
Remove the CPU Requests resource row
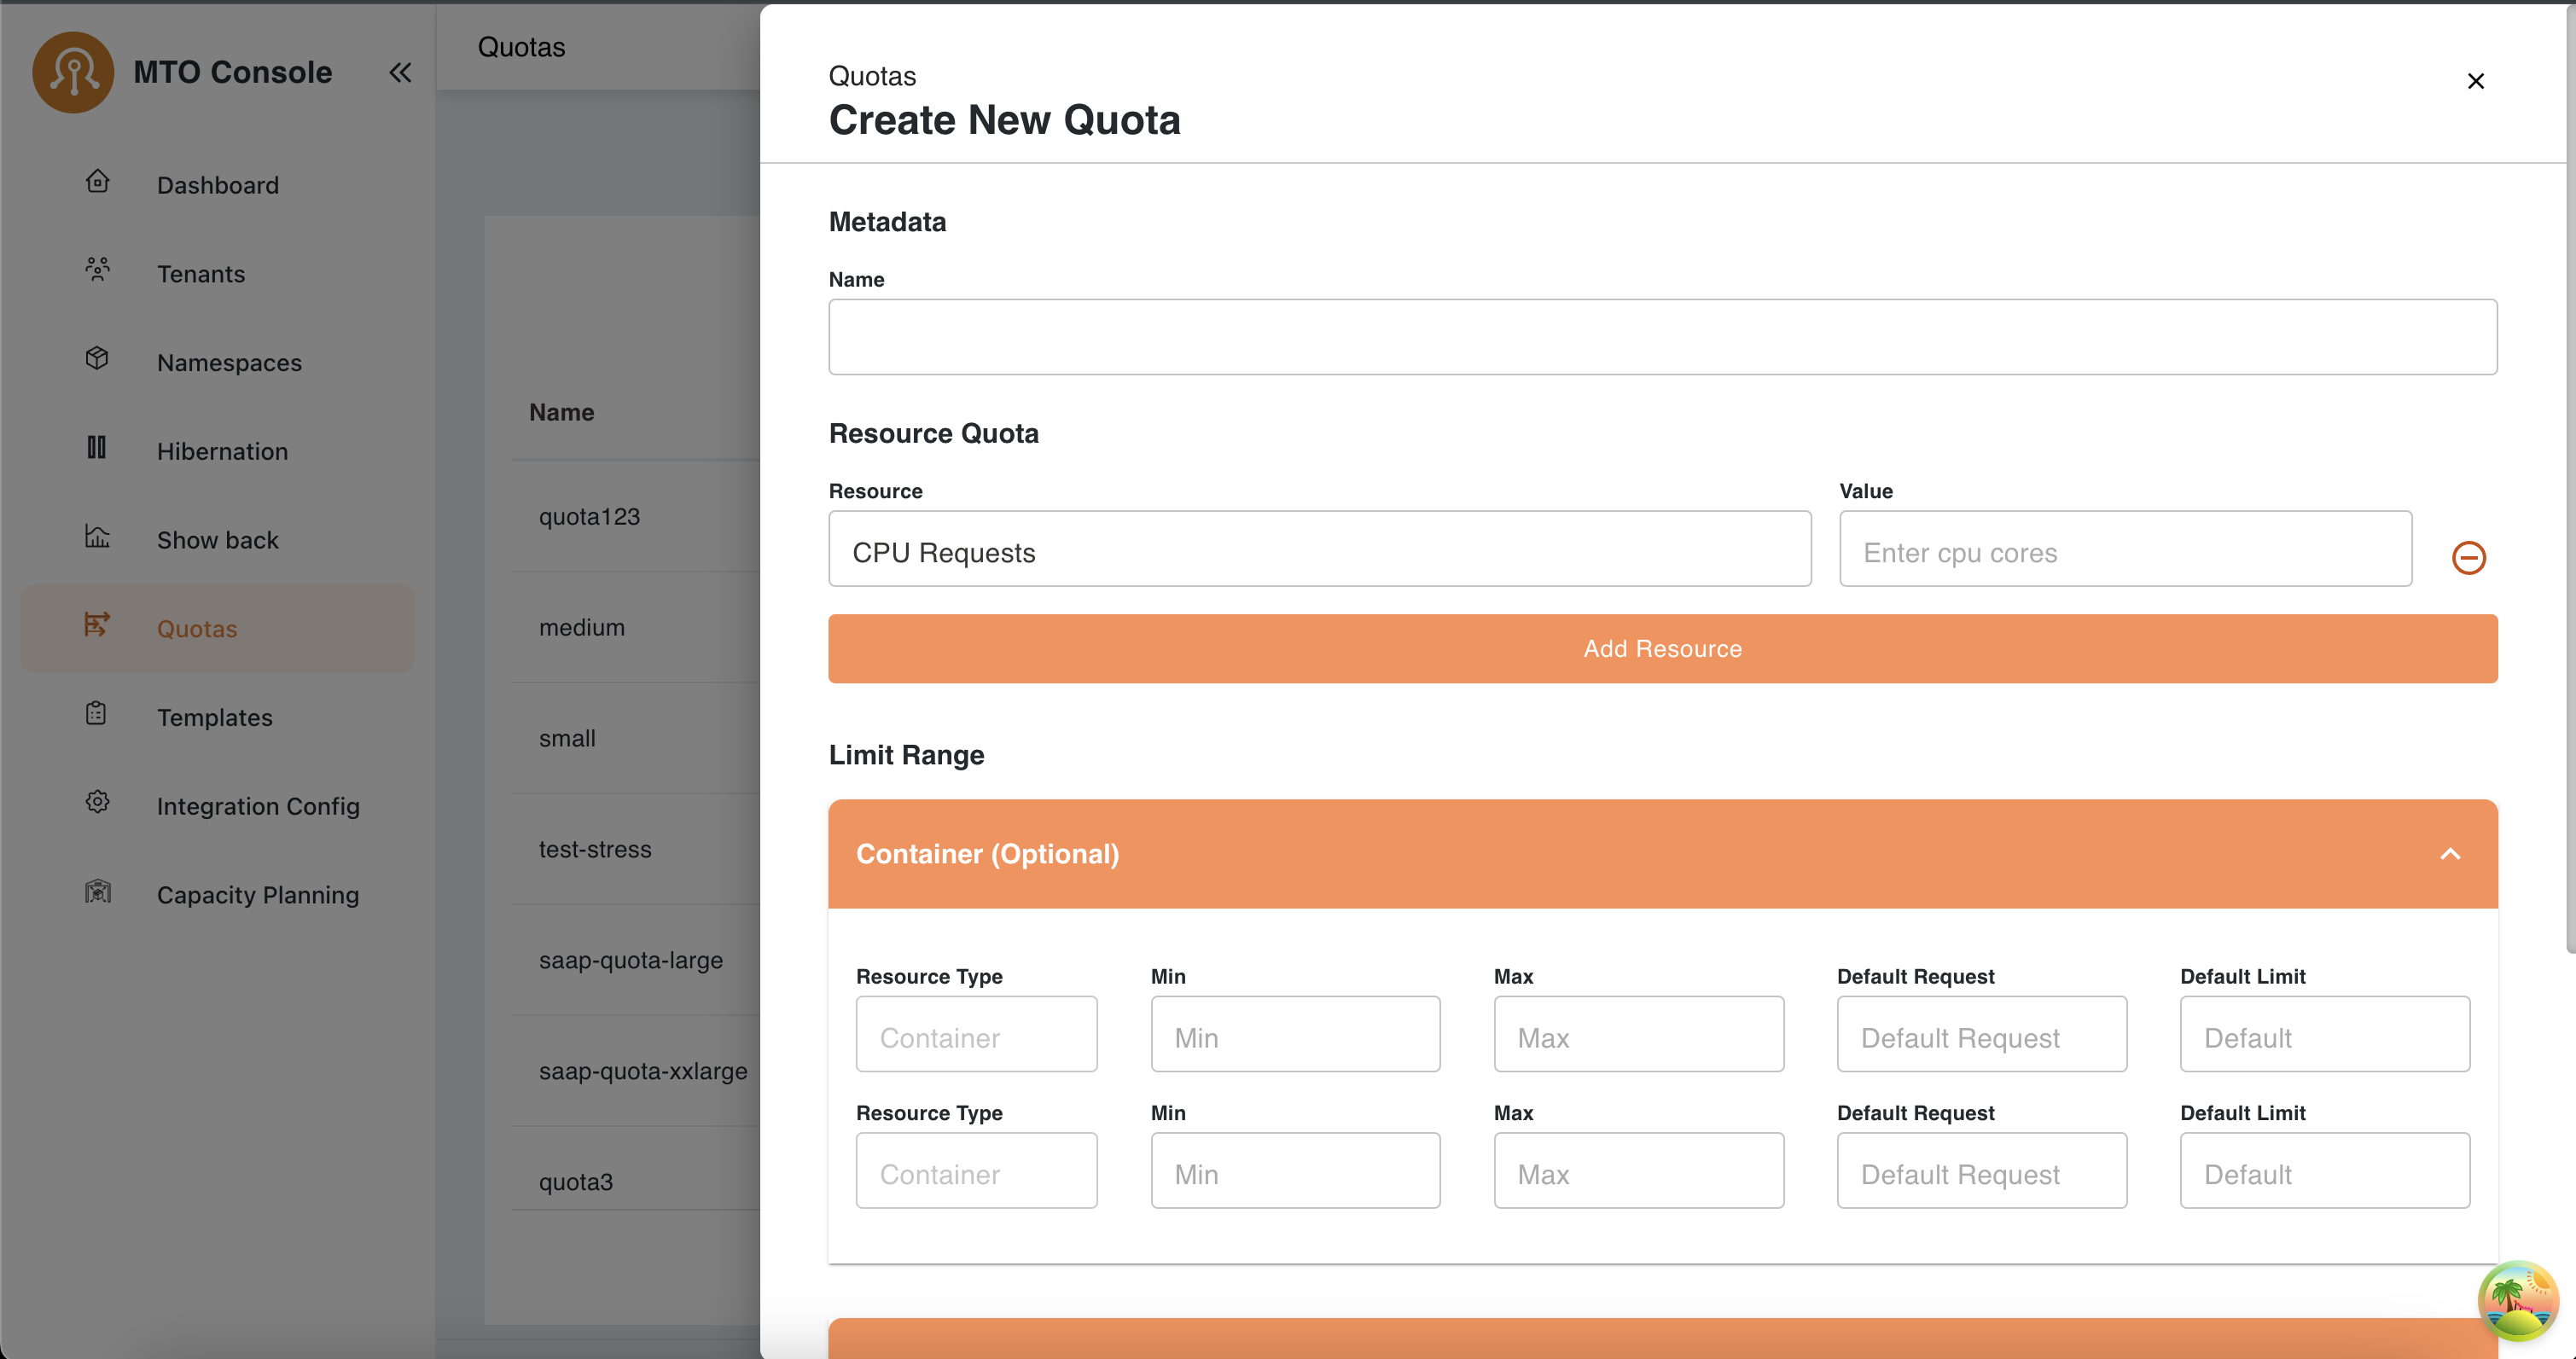pos(2468,558)
